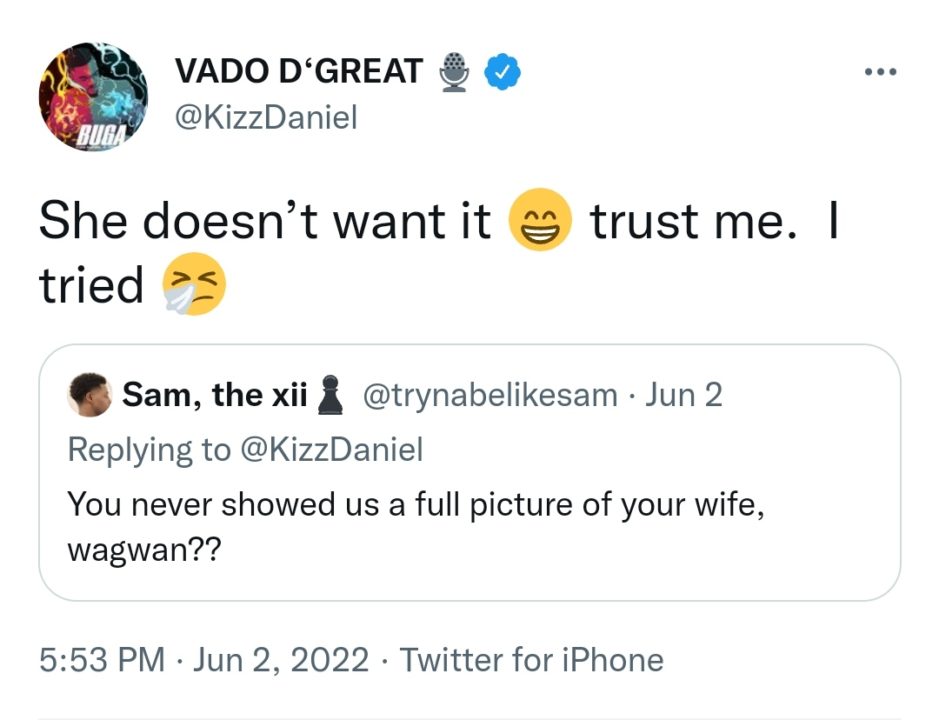Click the Jun 2, 2022 date
This screenshot has height=720, width=939.
click(282, 660)
